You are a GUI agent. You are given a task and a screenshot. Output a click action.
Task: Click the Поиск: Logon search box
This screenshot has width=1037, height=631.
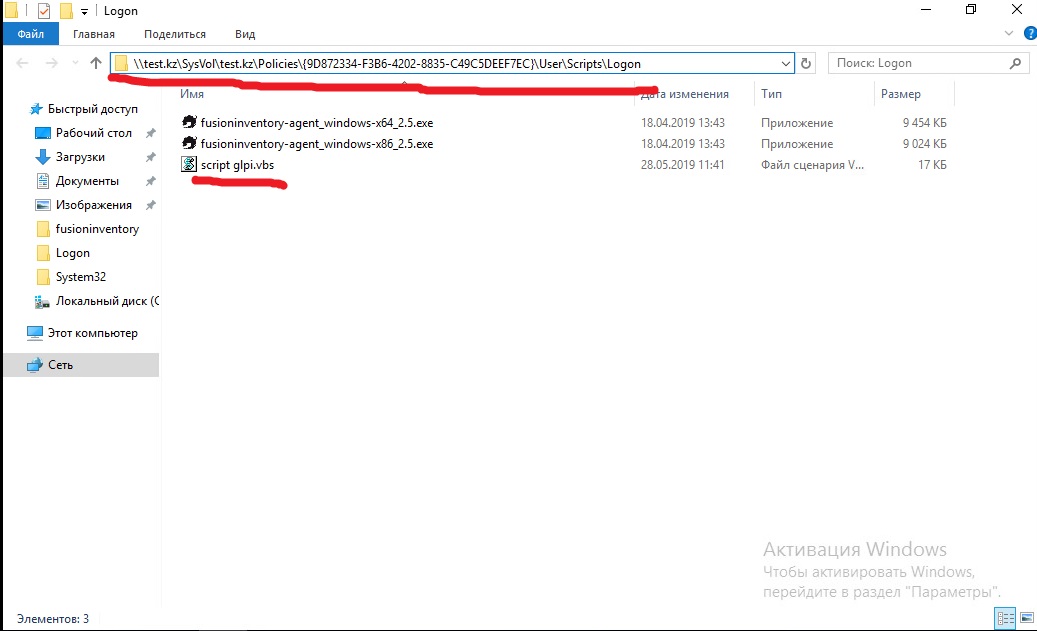928,63
